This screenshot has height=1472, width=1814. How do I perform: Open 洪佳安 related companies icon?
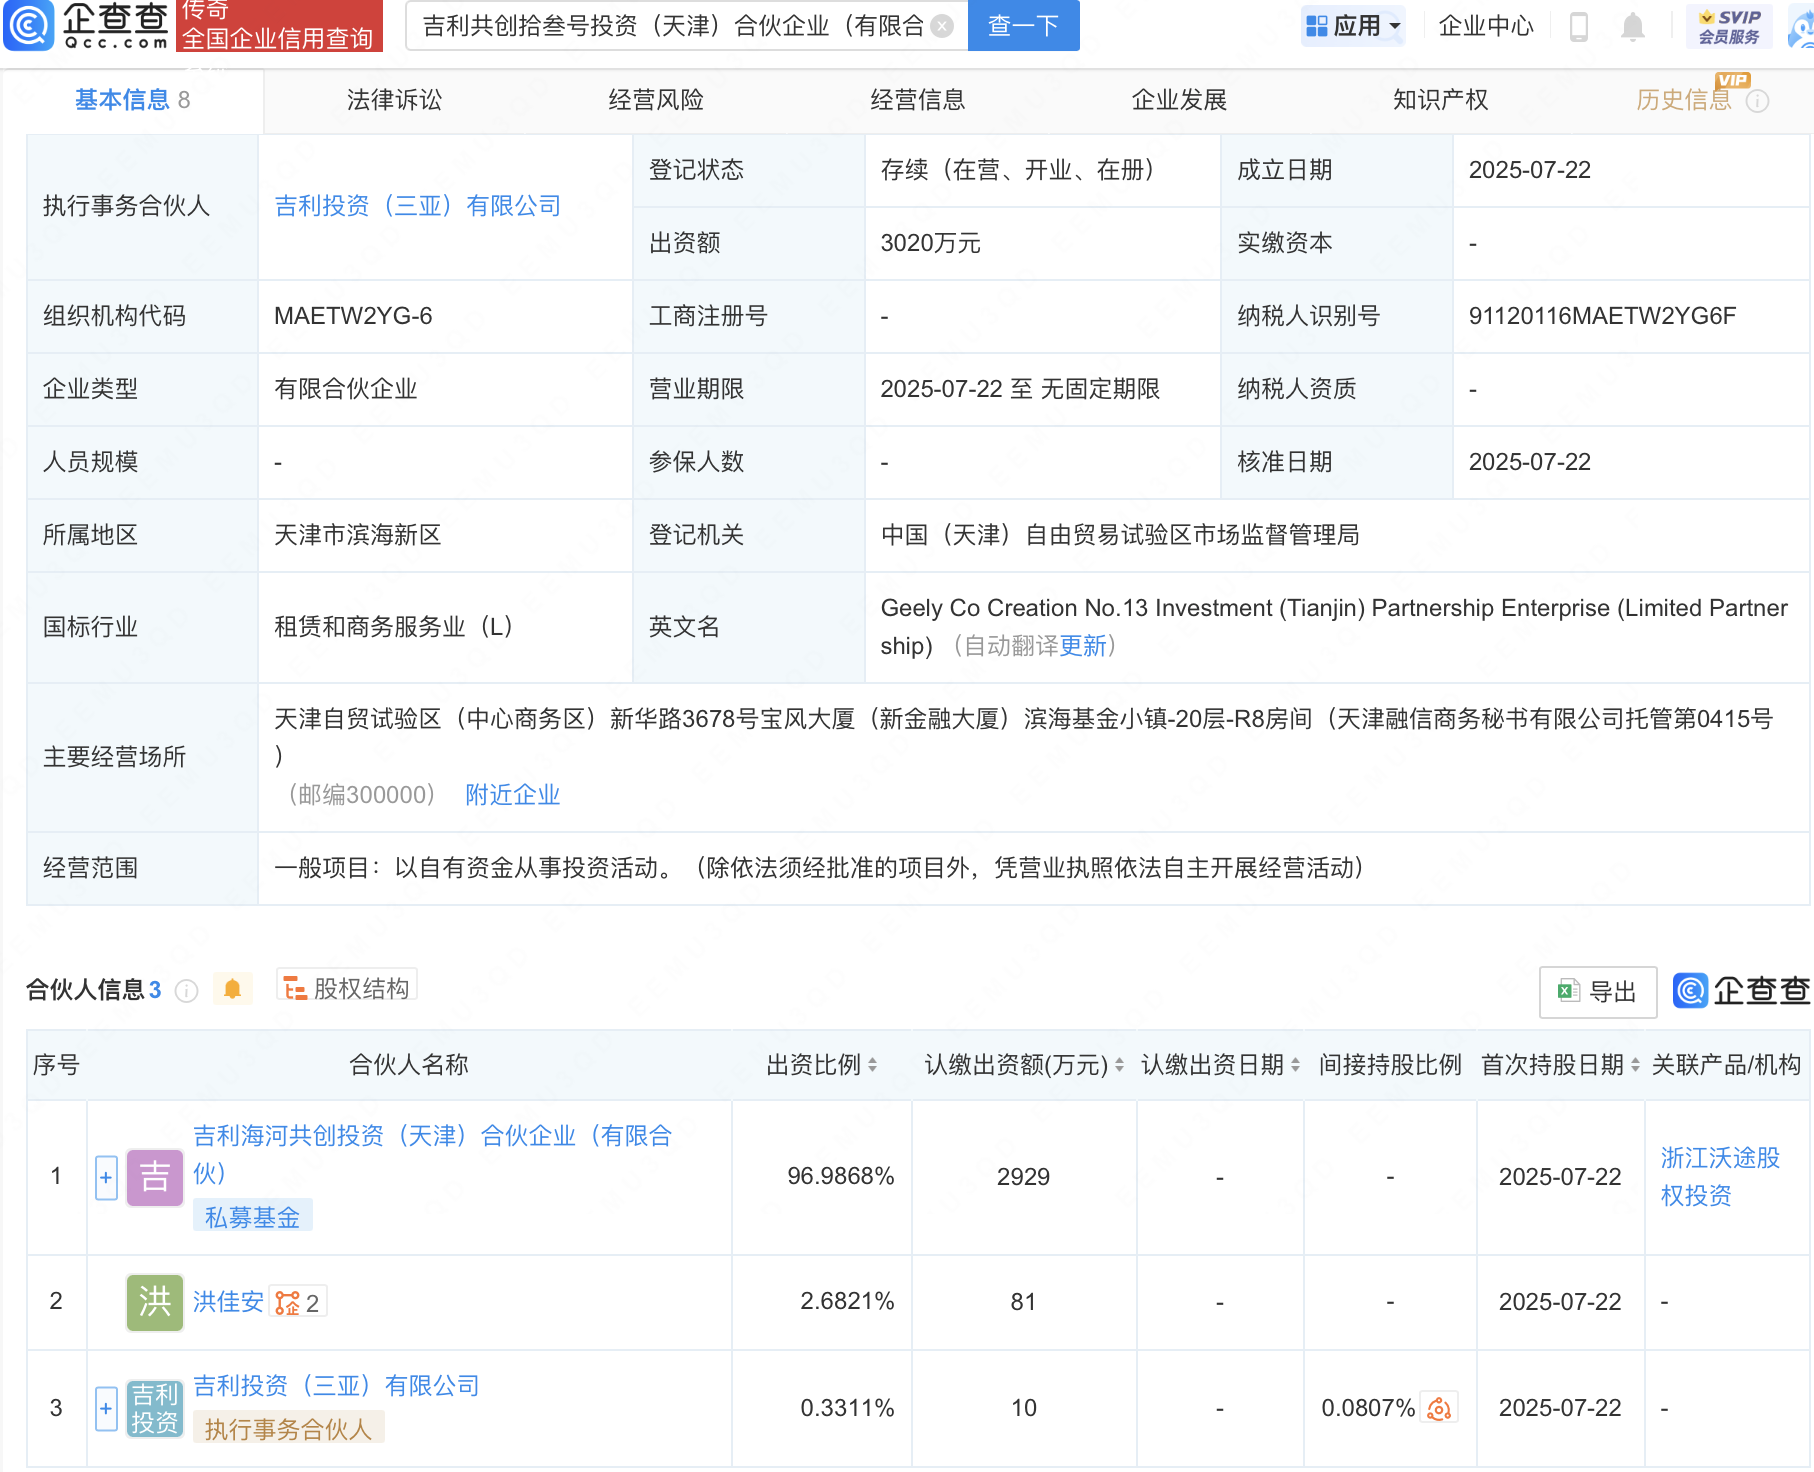(297, 1303)
